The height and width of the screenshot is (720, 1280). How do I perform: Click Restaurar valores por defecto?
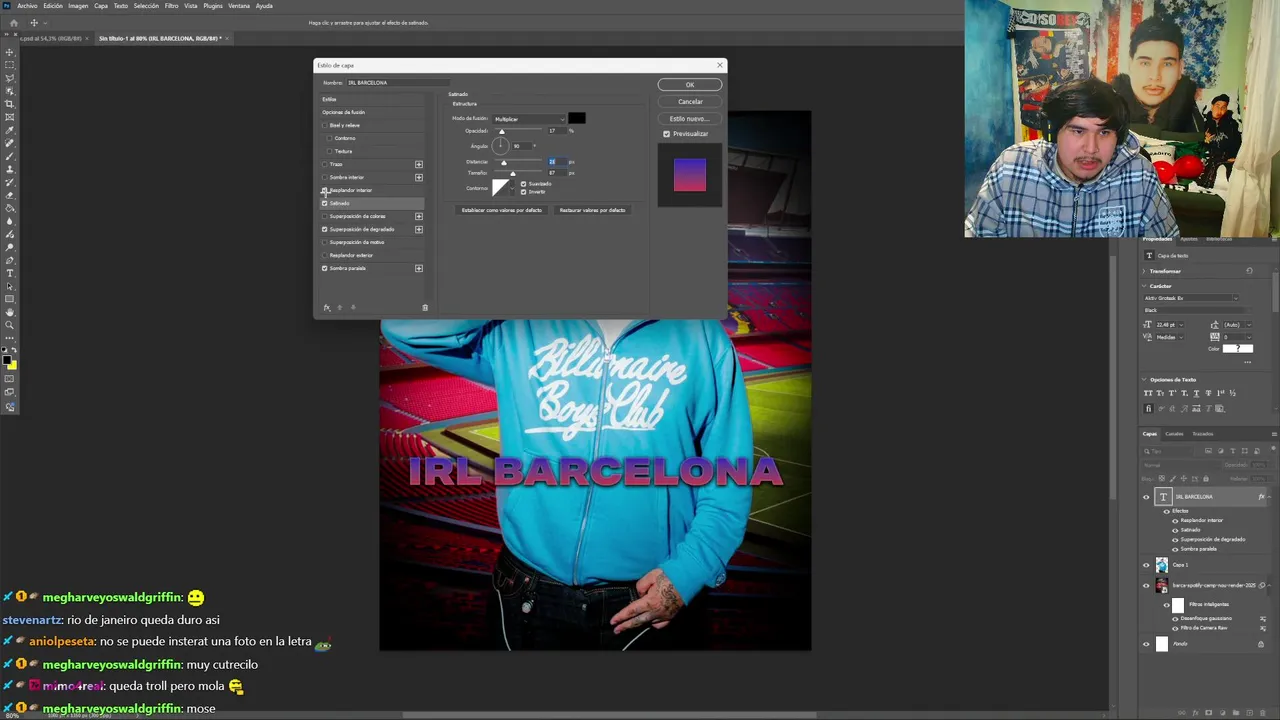(x=592, y=210)
